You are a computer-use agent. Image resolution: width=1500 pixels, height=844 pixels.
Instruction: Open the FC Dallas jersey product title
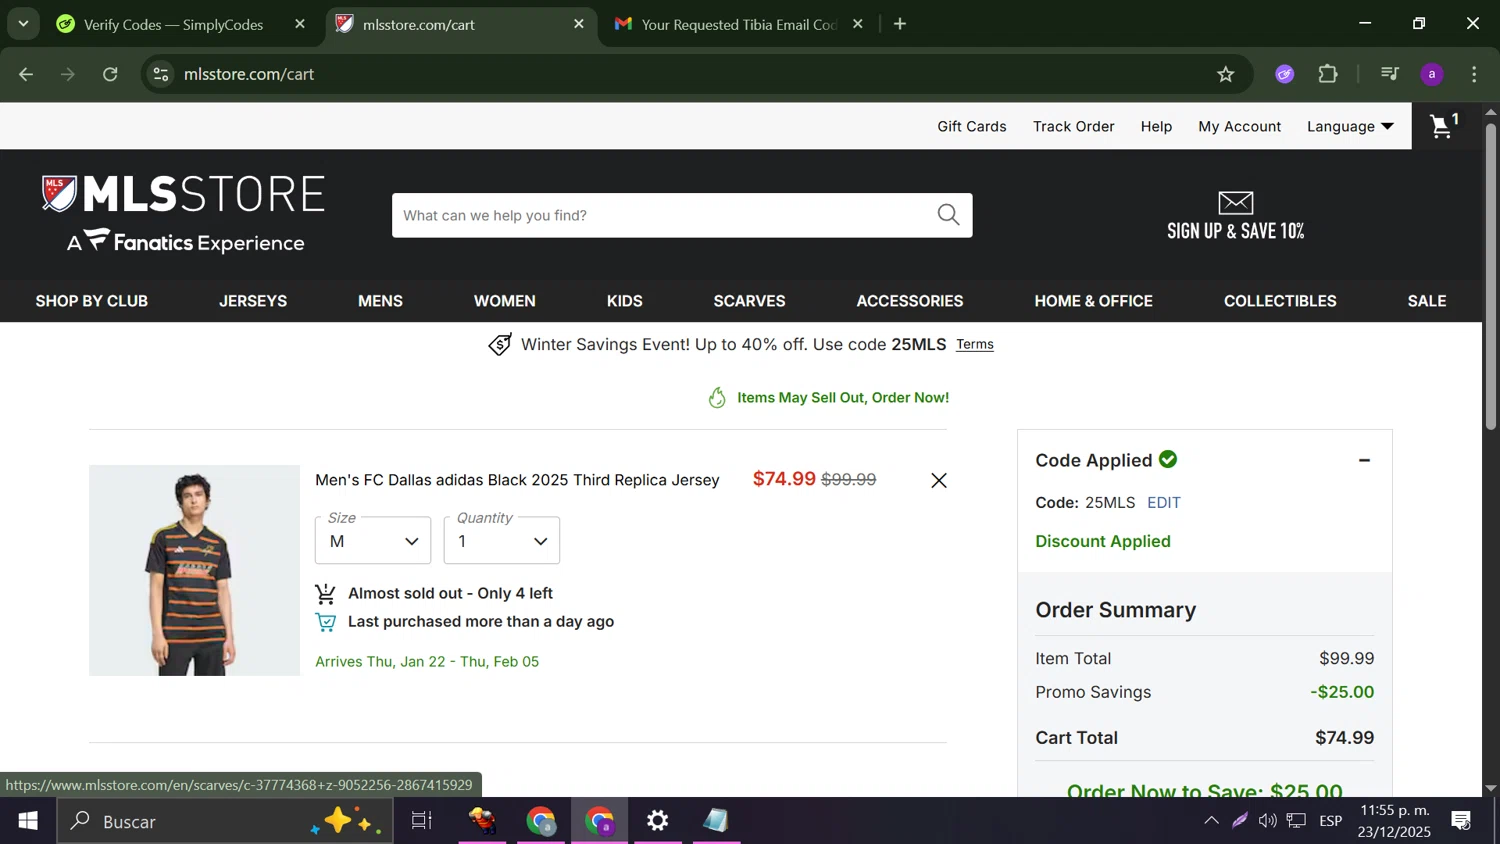[x=517, y=480]
